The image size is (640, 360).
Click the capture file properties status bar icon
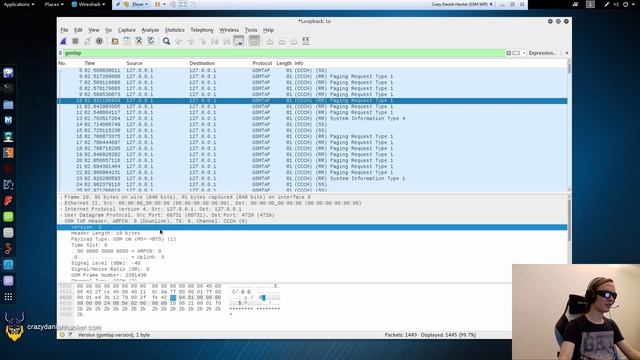tap(70, 335)
